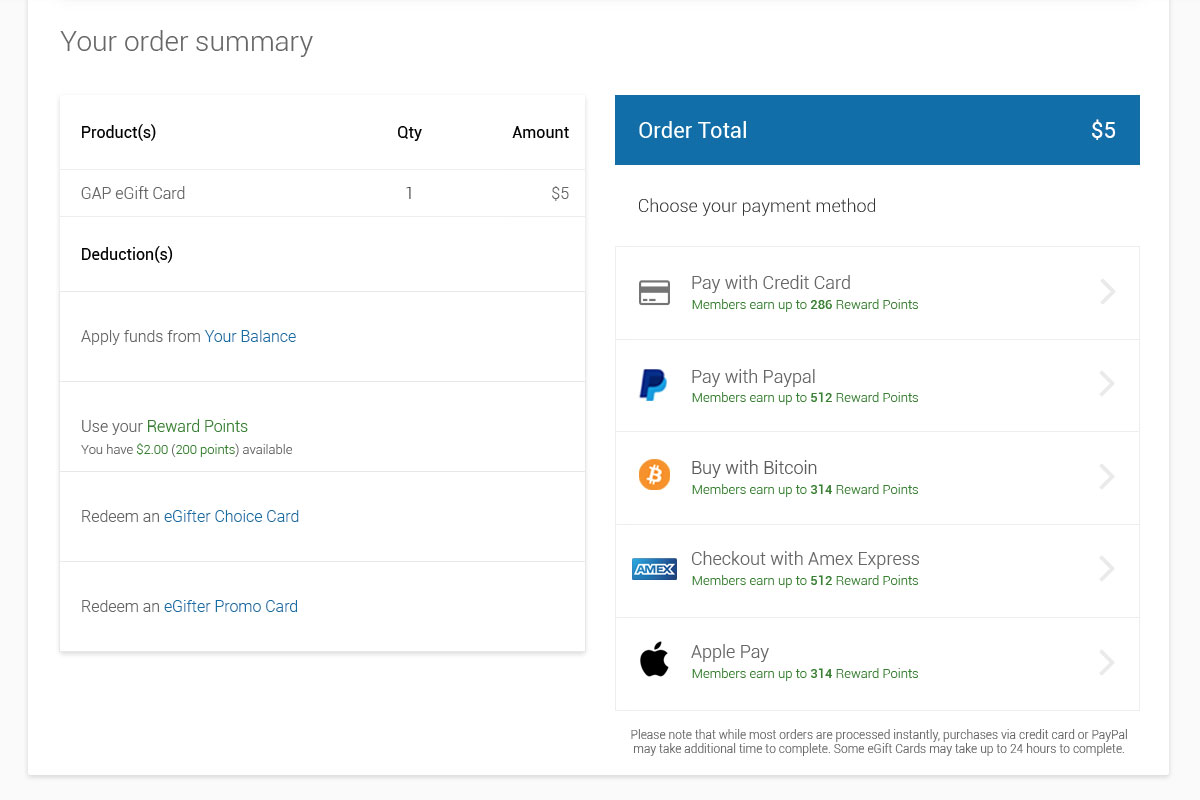Click the Product(s) column header

tap(118, 132)
